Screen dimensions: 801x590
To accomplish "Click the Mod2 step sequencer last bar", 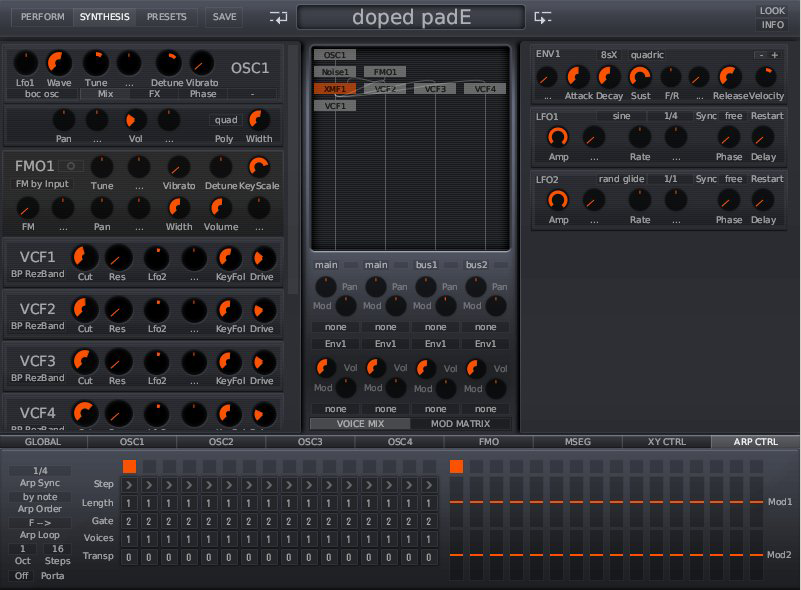I will point(757,555).
